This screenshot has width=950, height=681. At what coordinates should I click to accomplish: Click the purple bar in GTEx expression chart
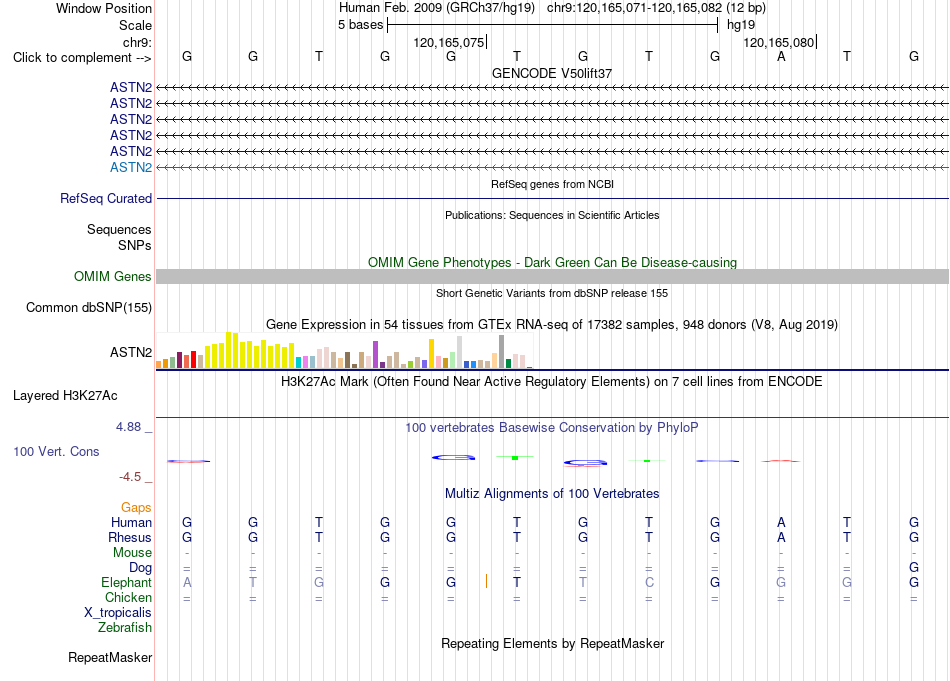click(376, 354)
